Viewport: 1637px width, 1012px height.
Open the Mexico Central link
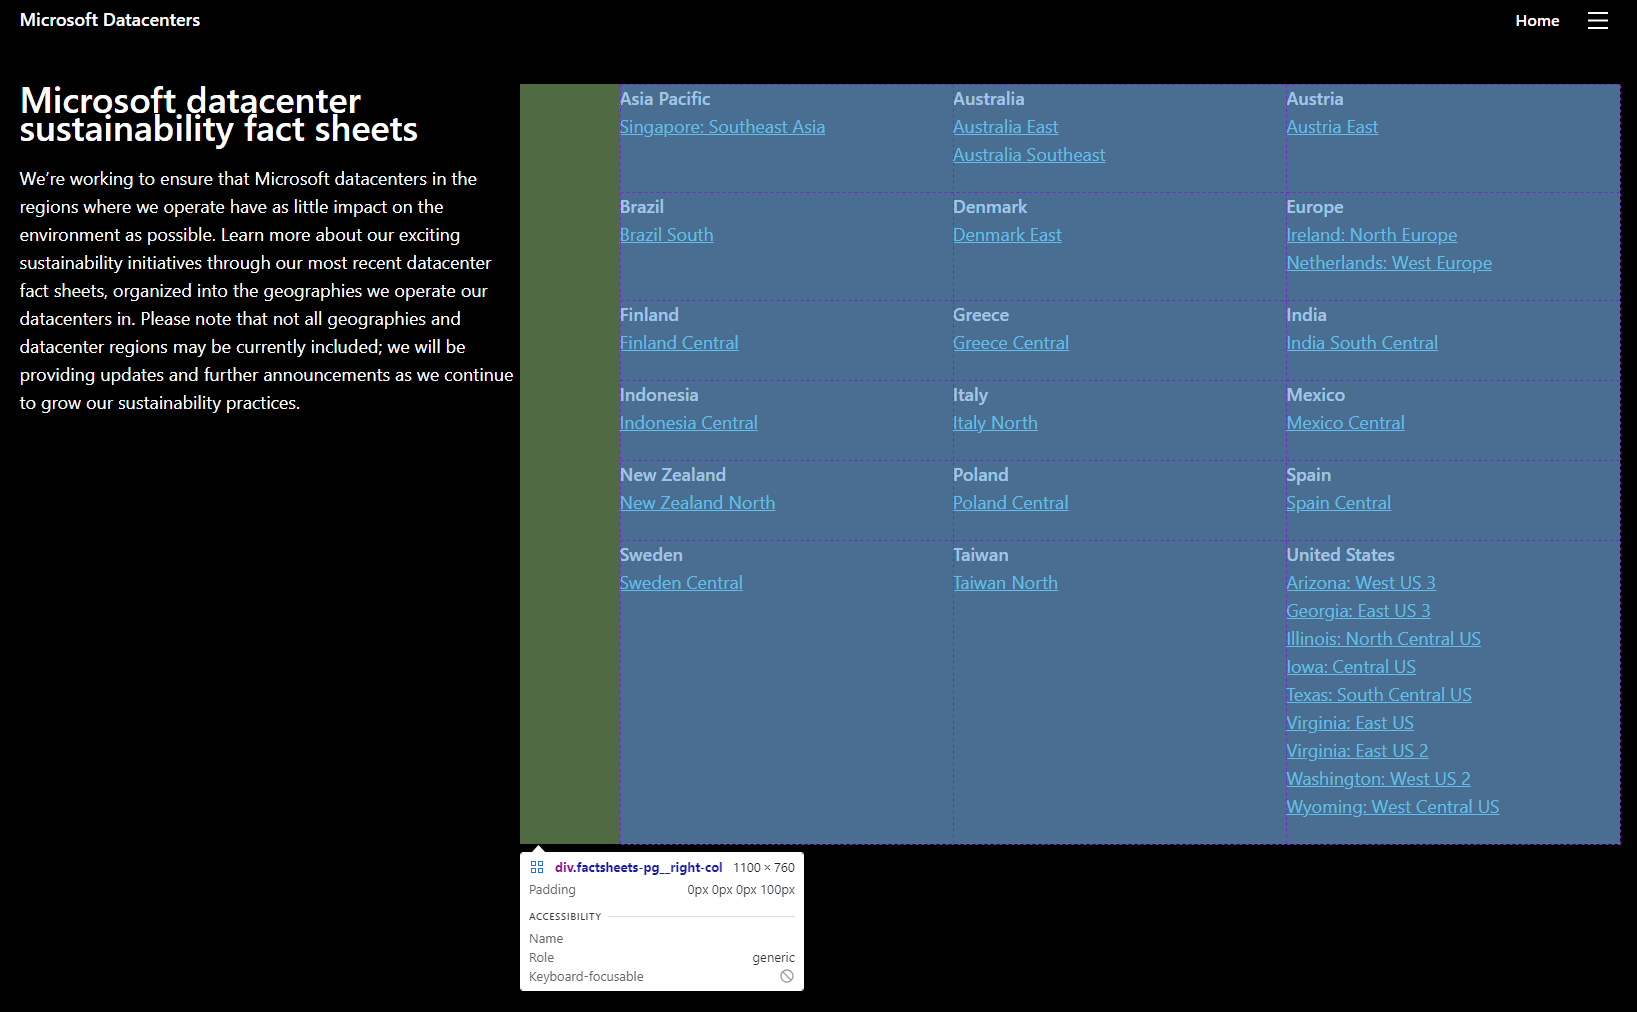tap(1345, 423)
